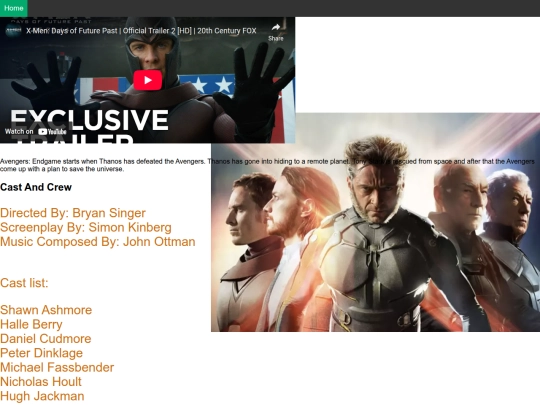Click the X-Men cast poster image
The image size is (540, 405).
pos(375,222)
